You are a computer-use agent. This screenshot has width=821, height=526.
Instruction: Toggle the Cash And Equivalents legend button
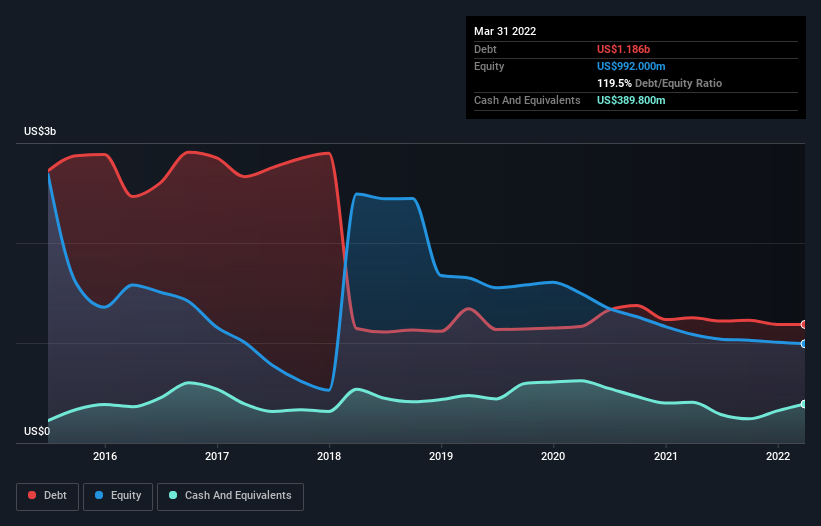(x=230, y=496)
